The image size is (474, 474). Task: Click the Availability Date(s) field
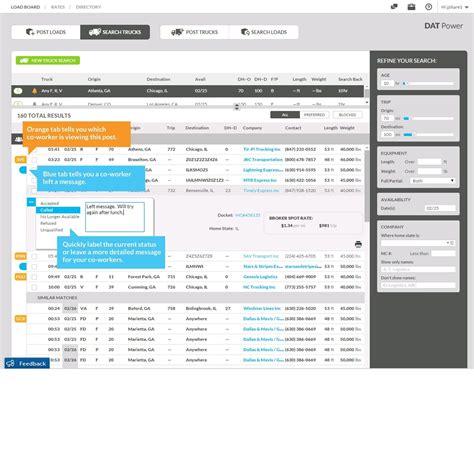(440, 208)
